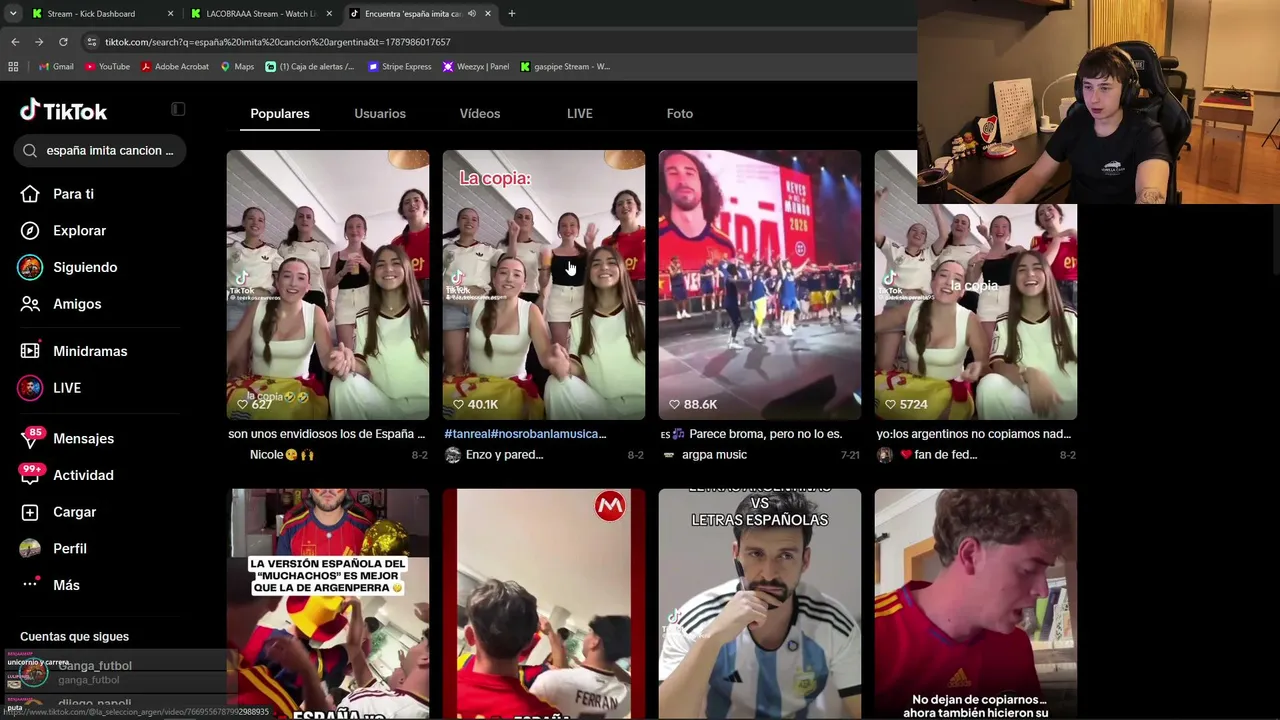Open 'La versión española del Muchachos' video
The width and height of the screenshot is (1280, 720).
(x=328, y=604)
